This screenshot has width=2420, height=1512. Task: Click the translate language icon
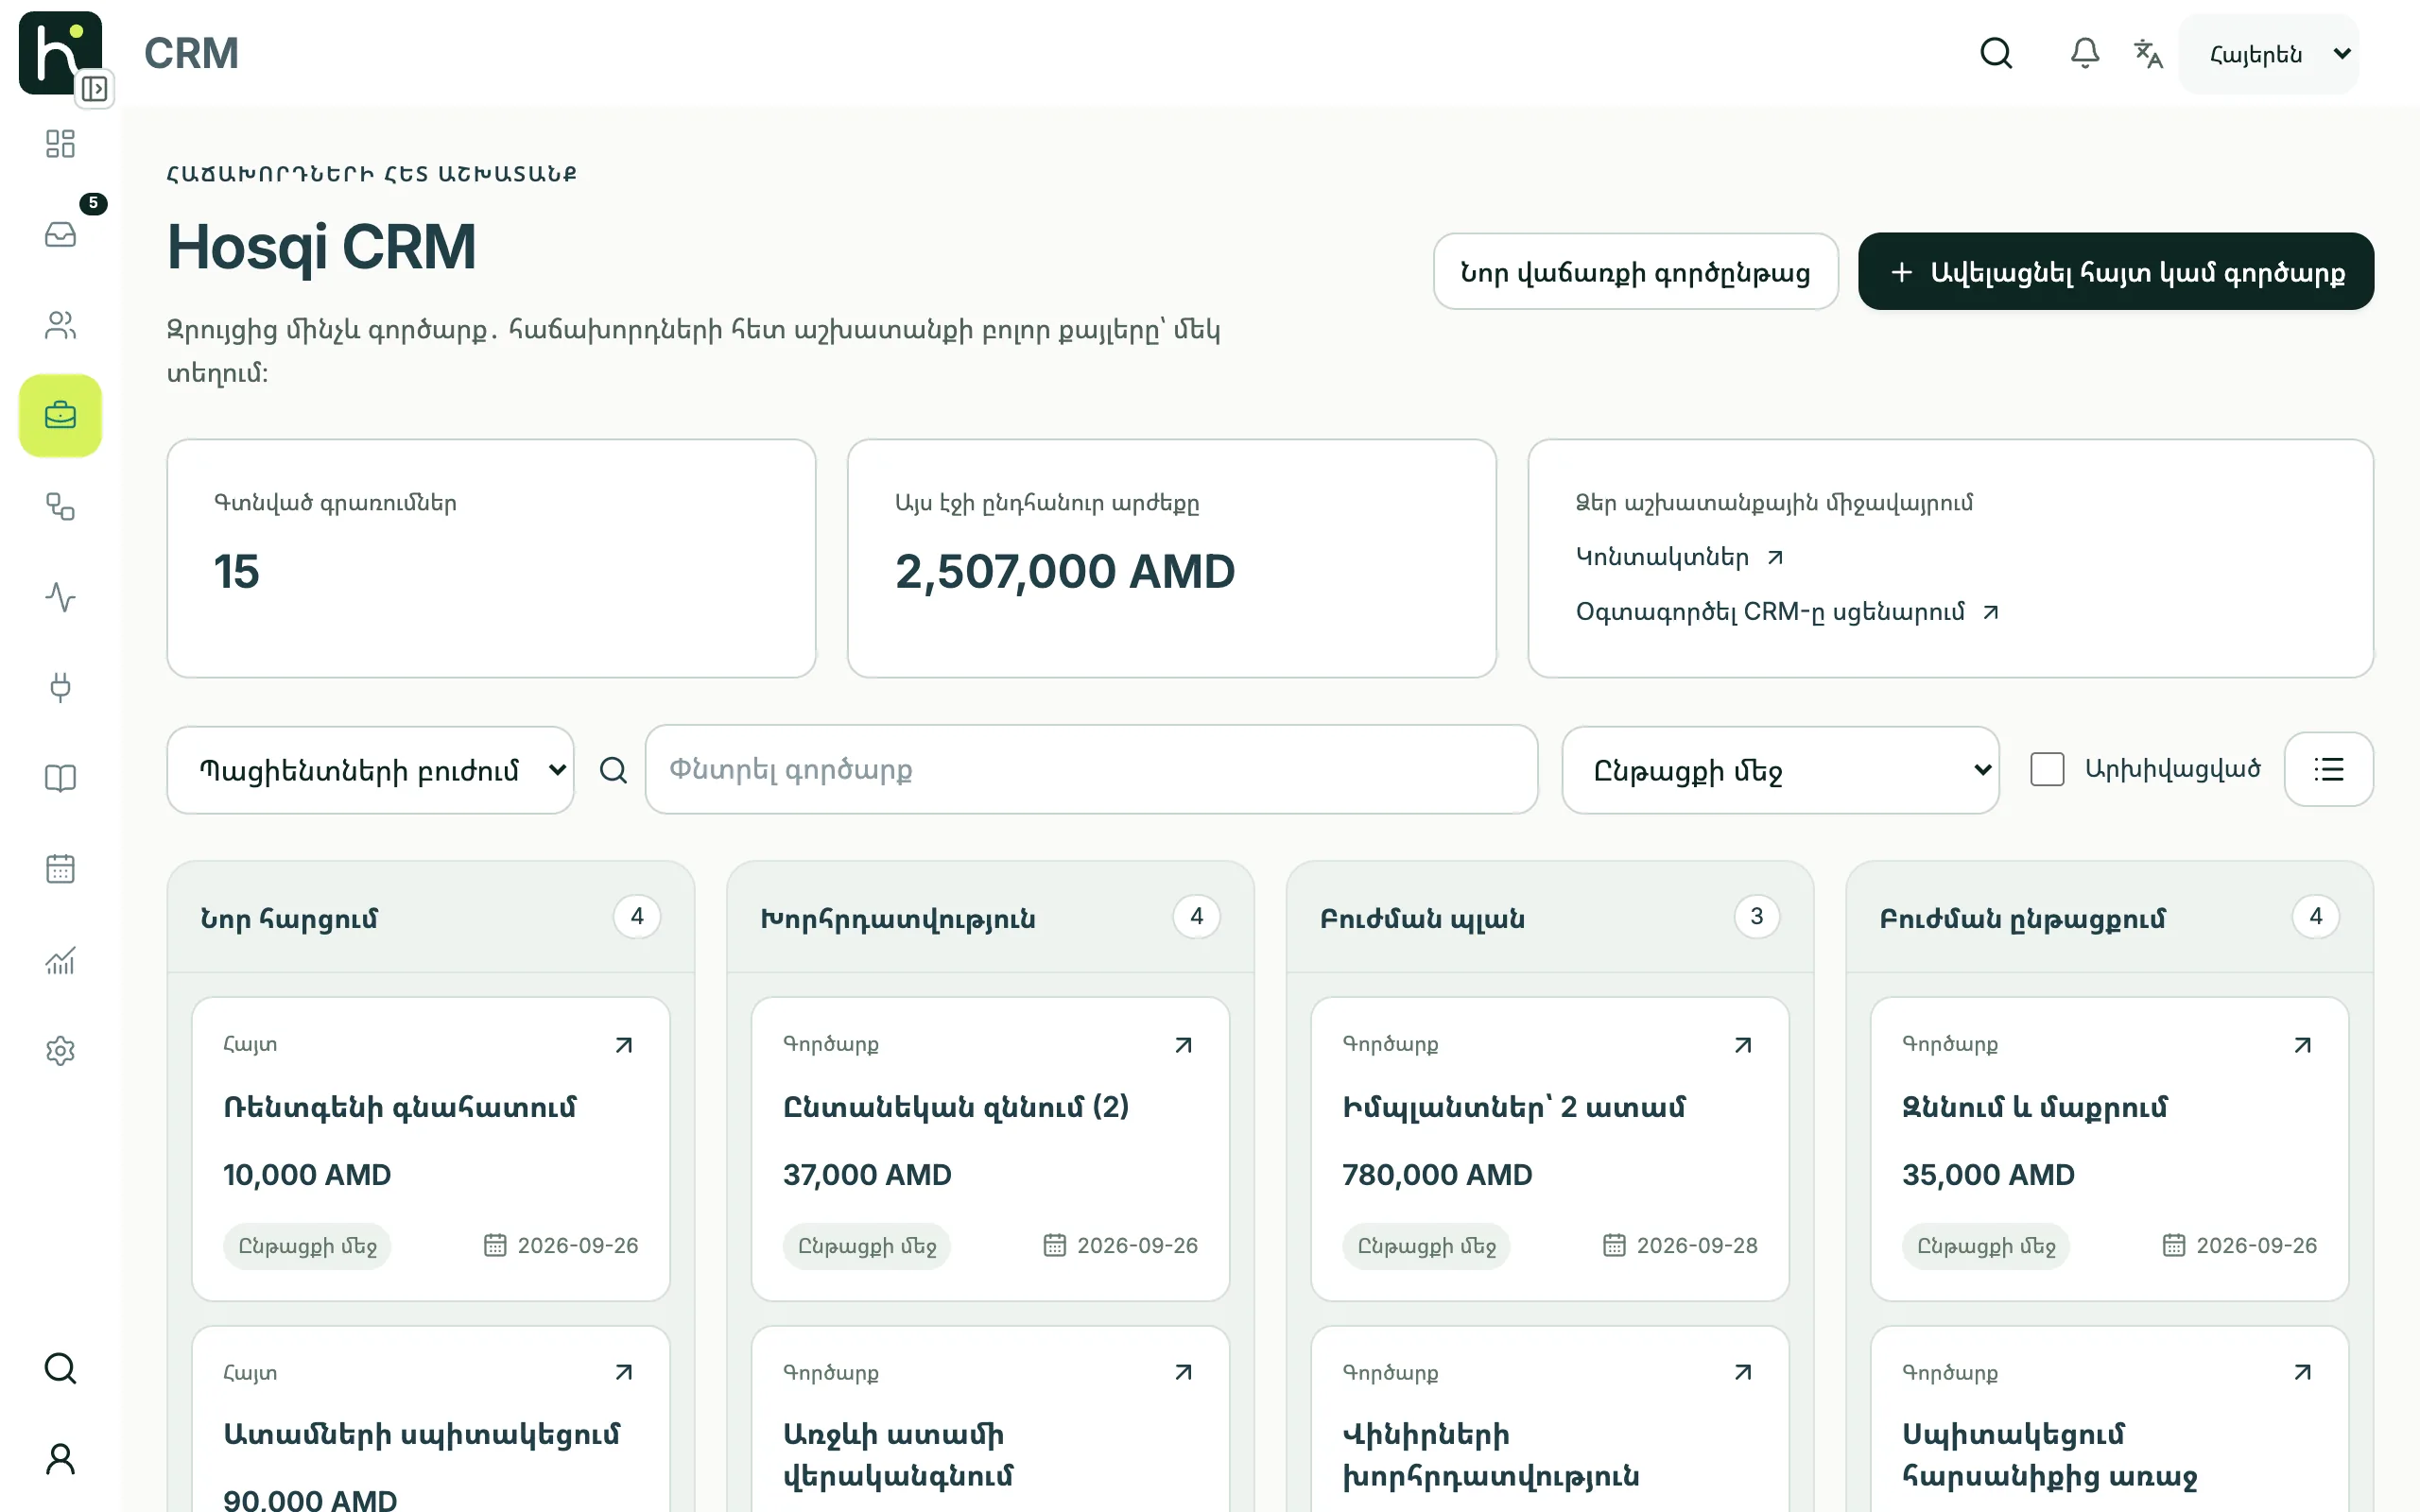pyautogui.click(x=2147, y=53)
